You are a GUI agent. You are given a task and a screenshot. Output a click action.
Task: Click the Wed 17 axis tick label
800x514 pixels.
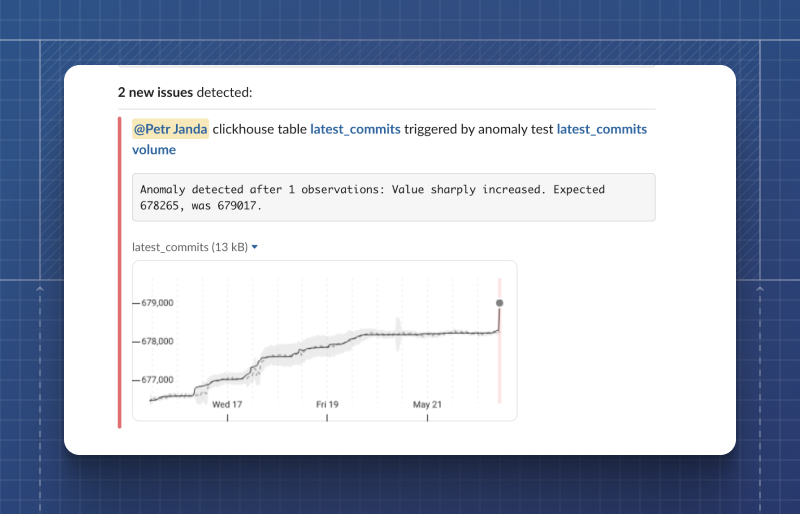(227, 404)
